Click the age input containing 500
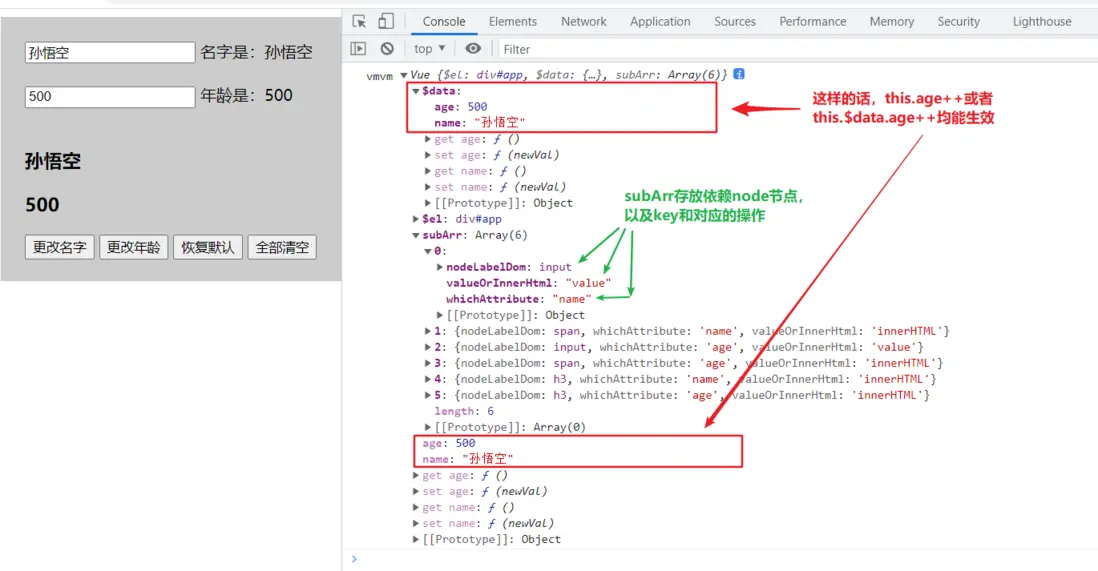This screenshot has height=571, width=1098. [x=110, y=97]
